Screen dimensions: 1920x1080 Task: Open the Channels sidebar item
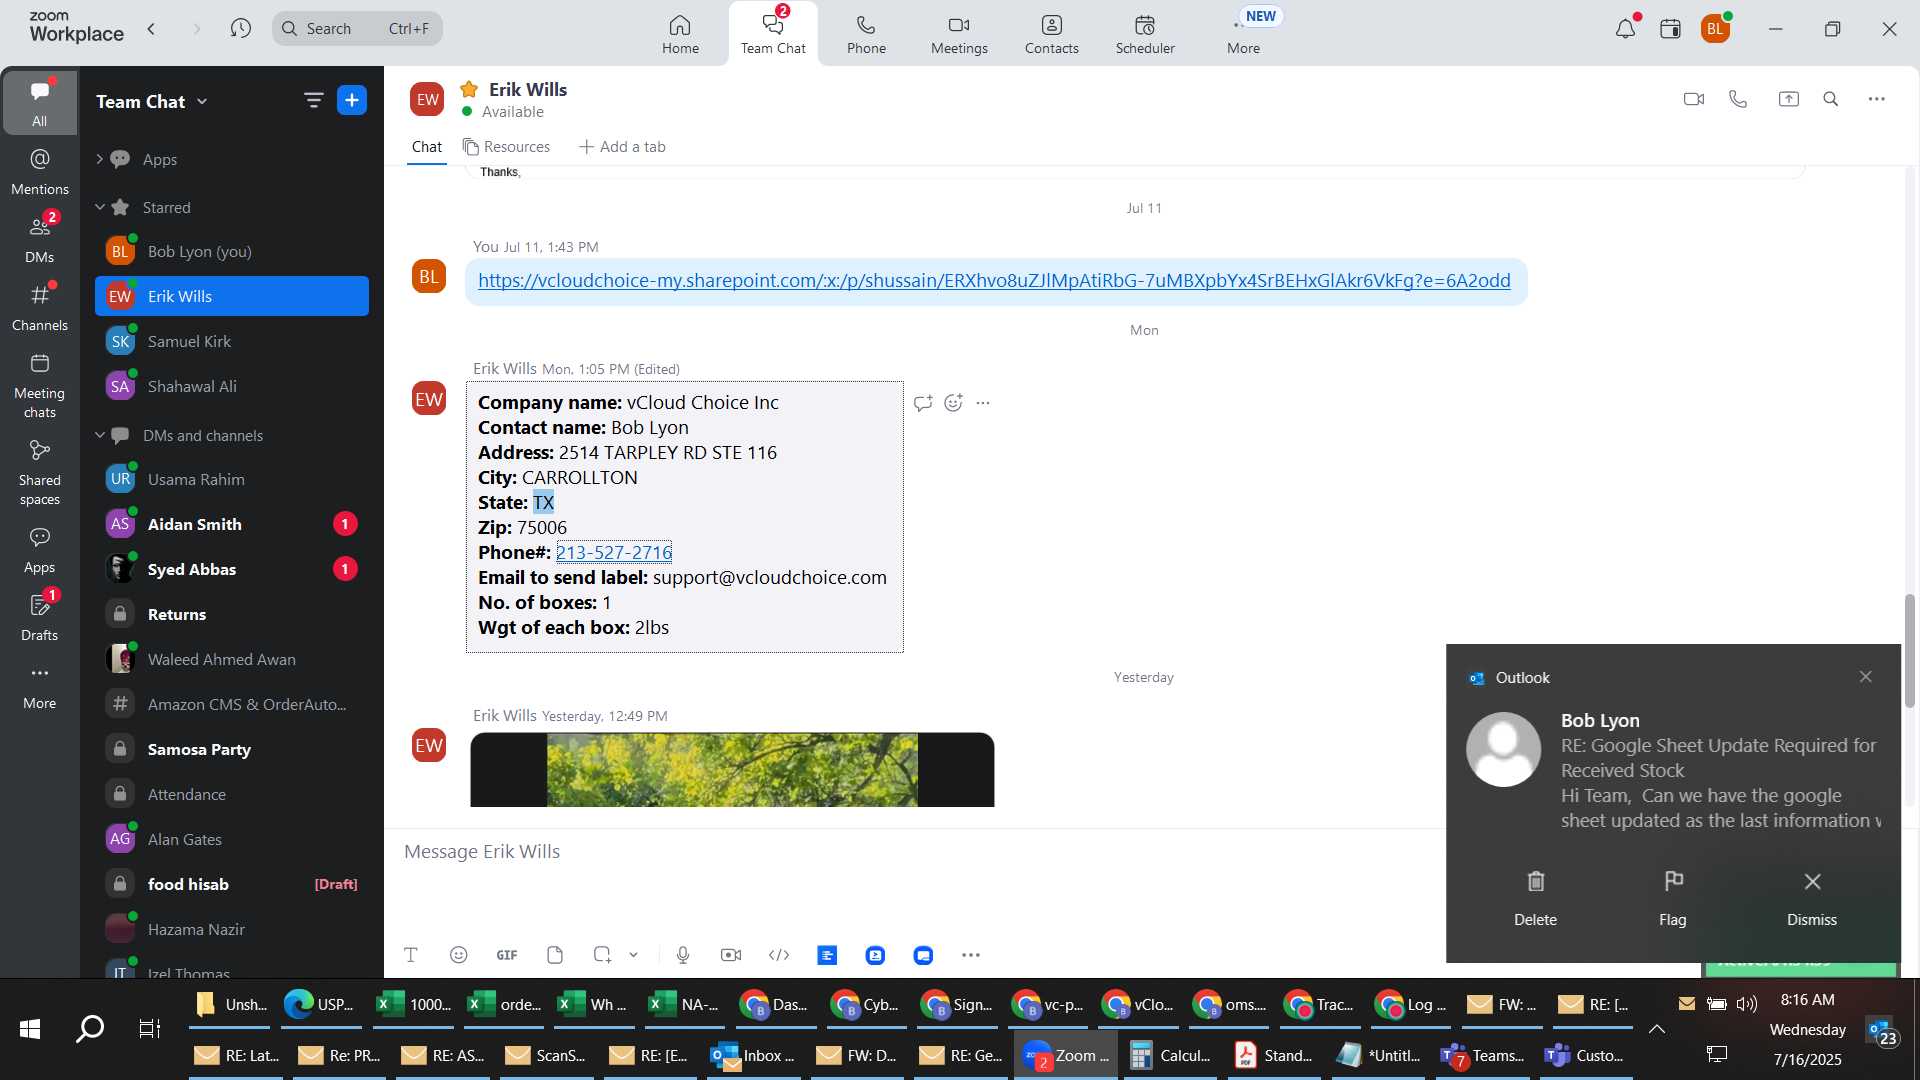40,308
